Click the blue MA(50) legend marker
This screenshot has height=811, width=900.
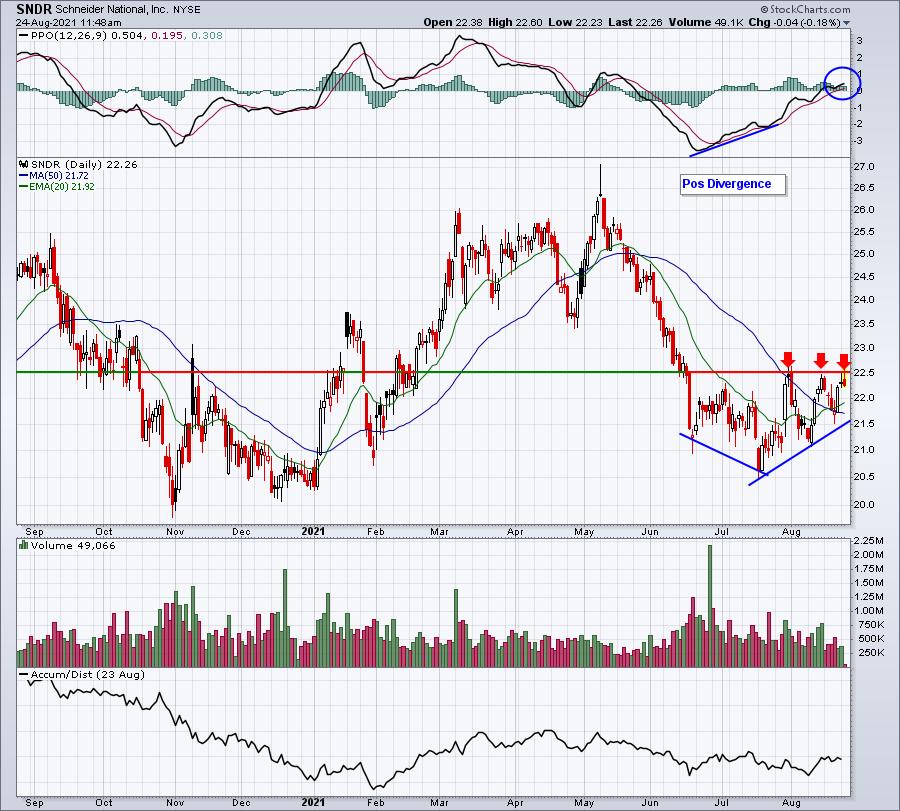[24, 176]
